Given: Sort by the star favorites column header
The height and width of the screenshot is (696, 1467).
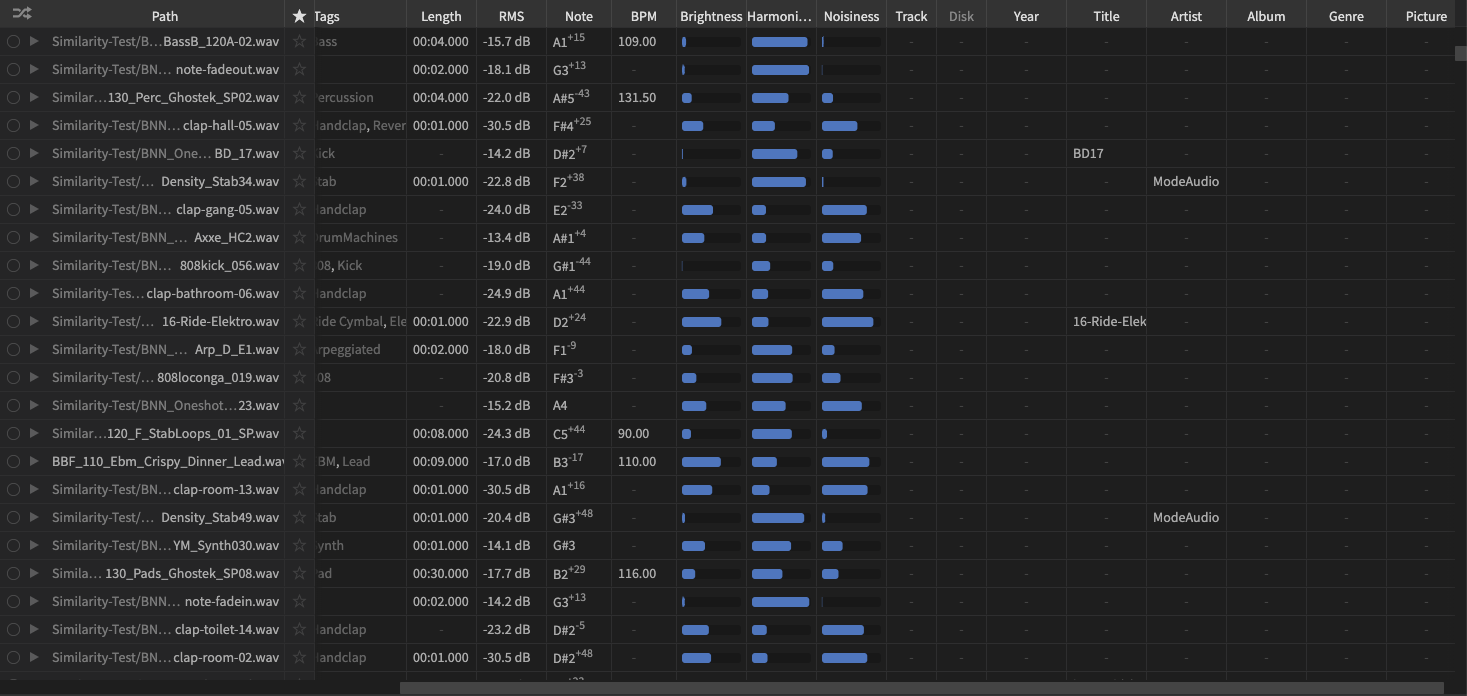Looking at the screenshot, I should (299, 16).
